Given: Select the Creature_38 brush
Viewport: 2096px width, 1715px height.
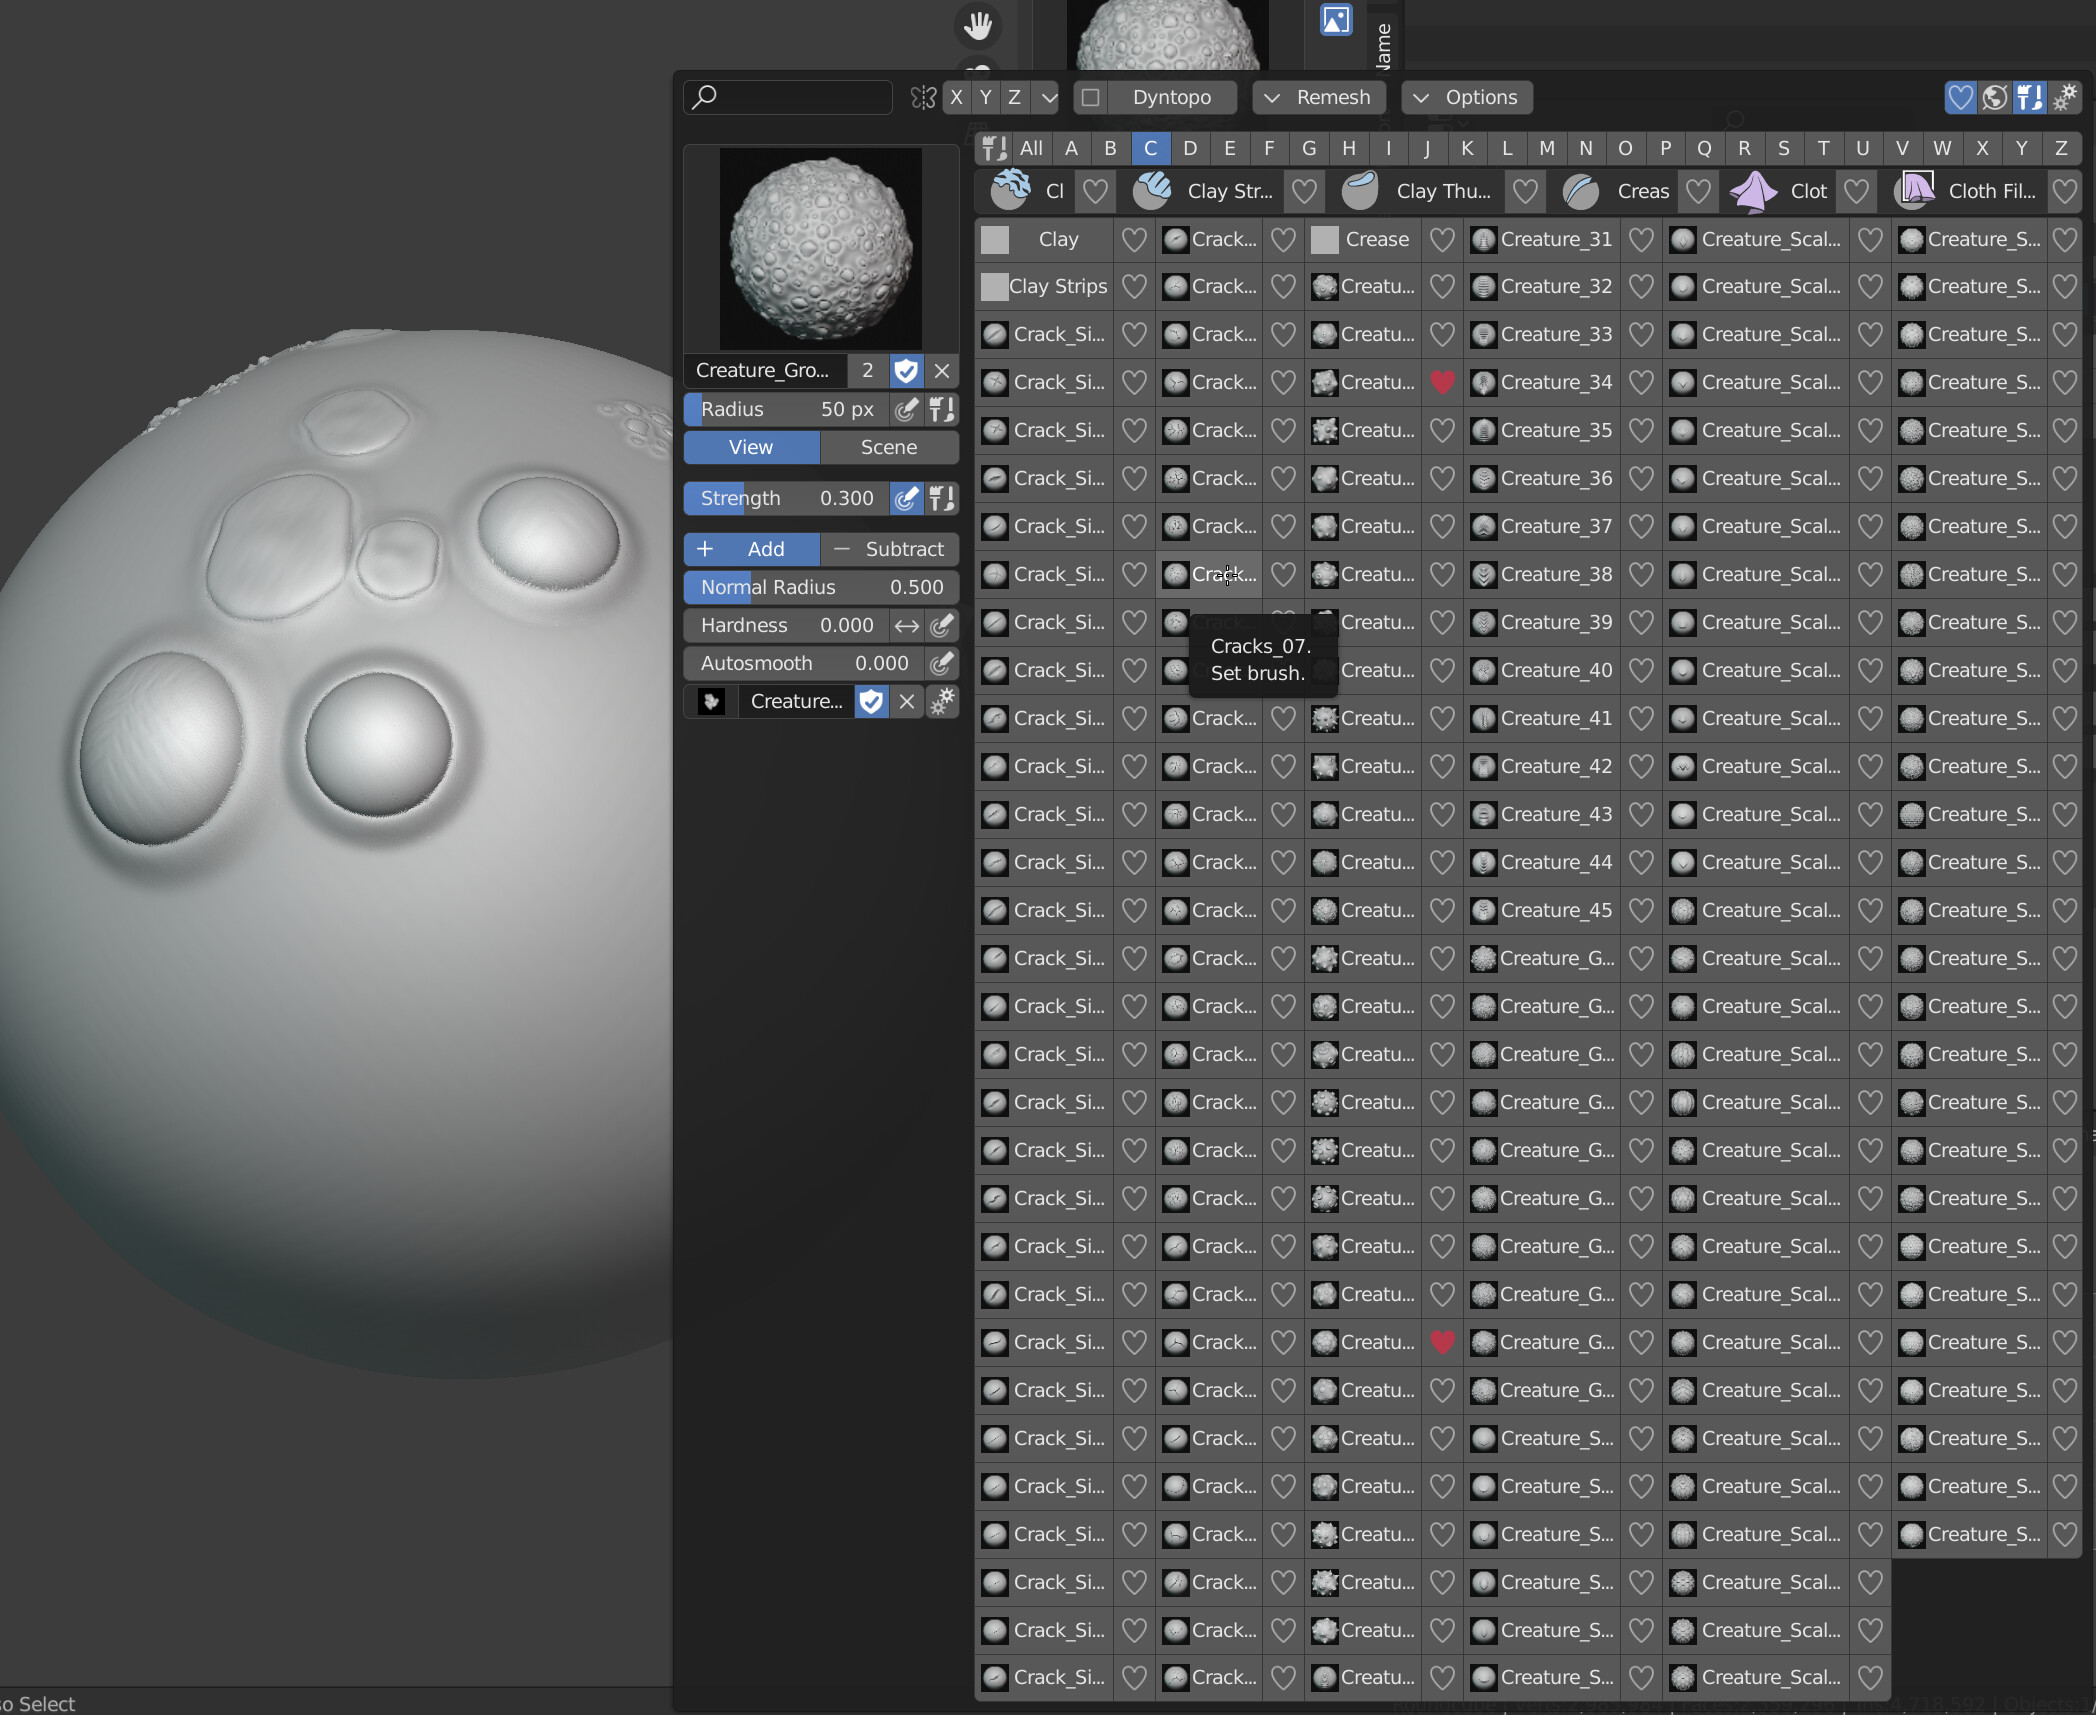Looking at the screenshot, I should [x=1542, y=574].
